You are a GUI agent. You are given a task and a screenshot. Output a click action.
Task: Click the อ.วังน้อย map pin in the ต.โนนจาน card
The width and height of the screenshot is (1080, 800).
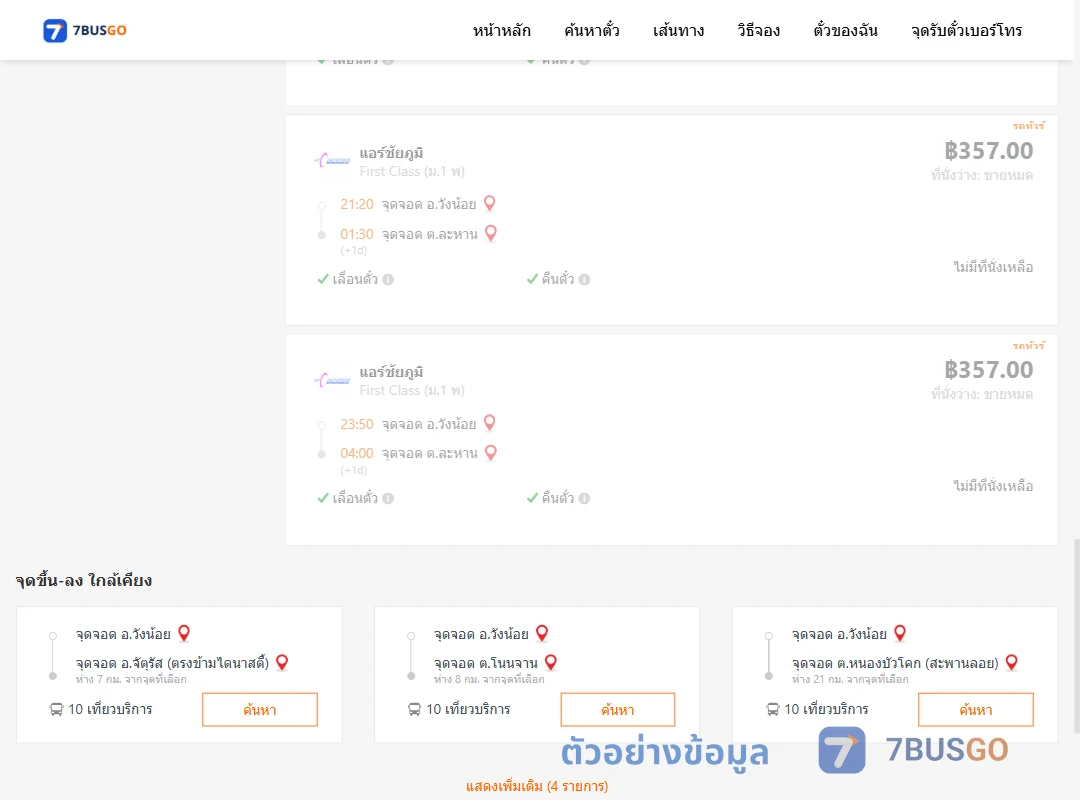tap(542, 633)
